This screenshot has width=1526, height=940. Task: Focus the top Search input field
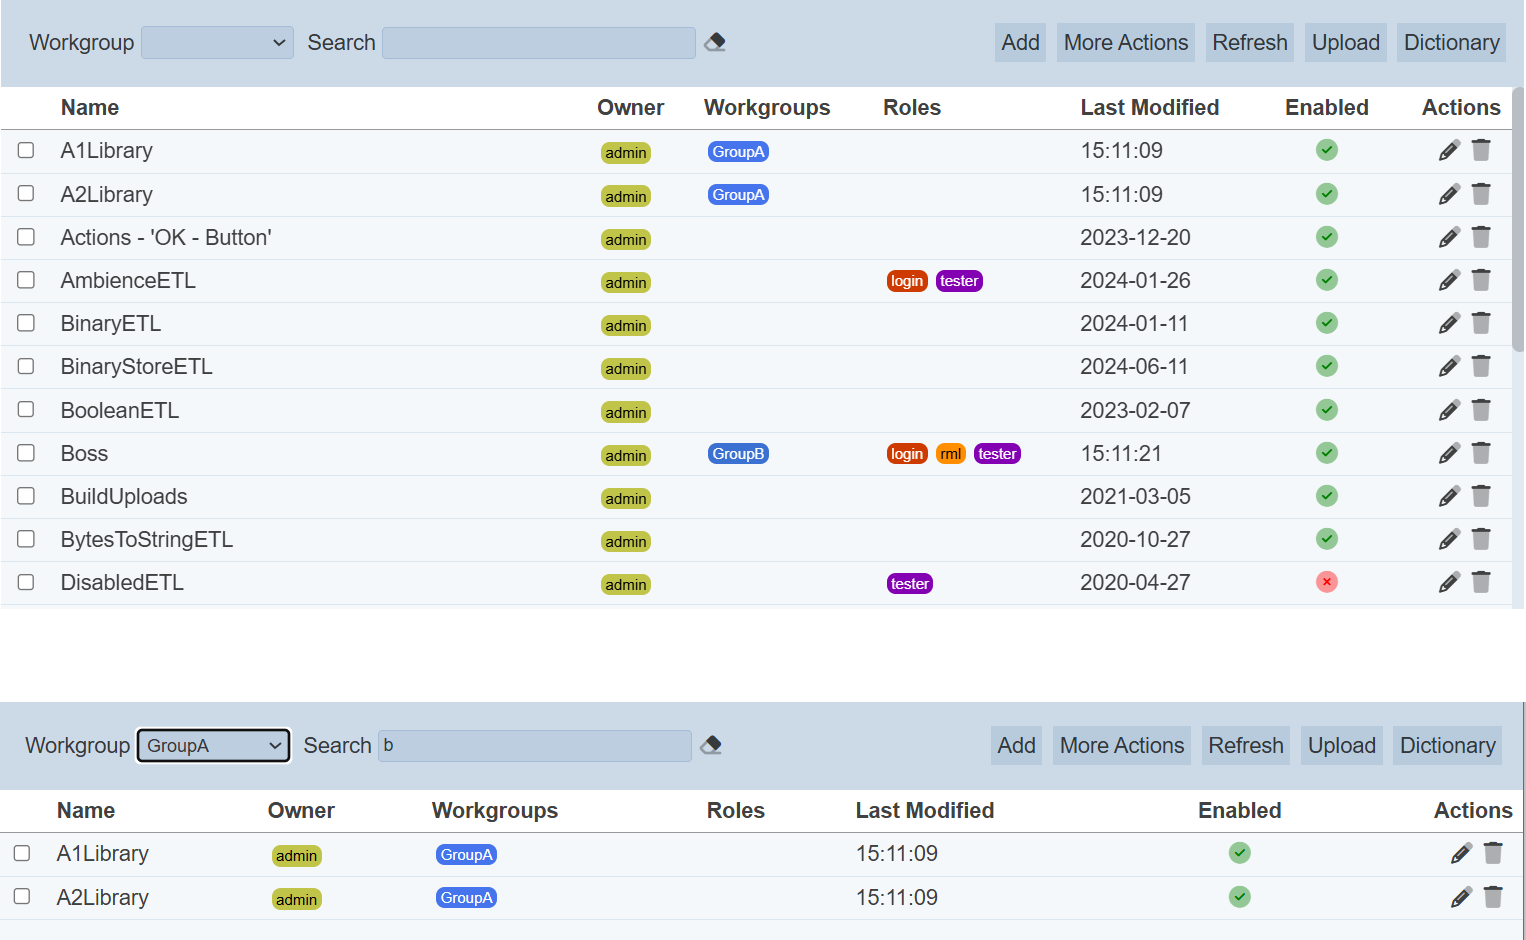pyautogui.click(x=538, y=43)
